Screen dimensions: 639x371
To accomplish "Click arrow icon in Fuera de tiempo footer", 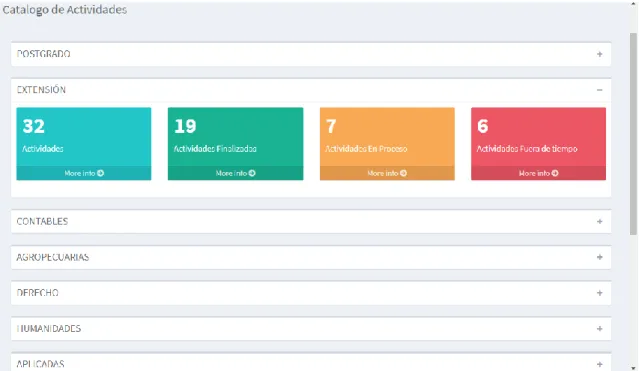I will tap(555, 173).
